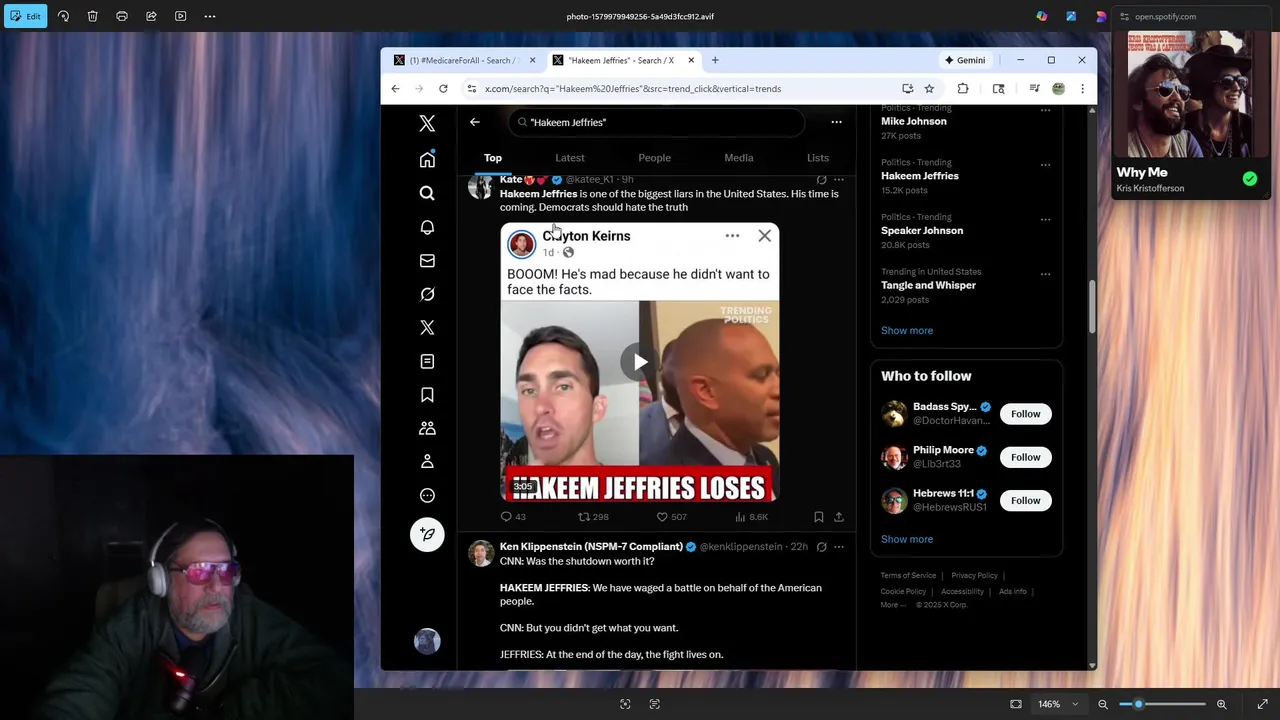Enter fullscreen via Photos expand icon
The image size is (1280, 720).
tap(1262, 704)
